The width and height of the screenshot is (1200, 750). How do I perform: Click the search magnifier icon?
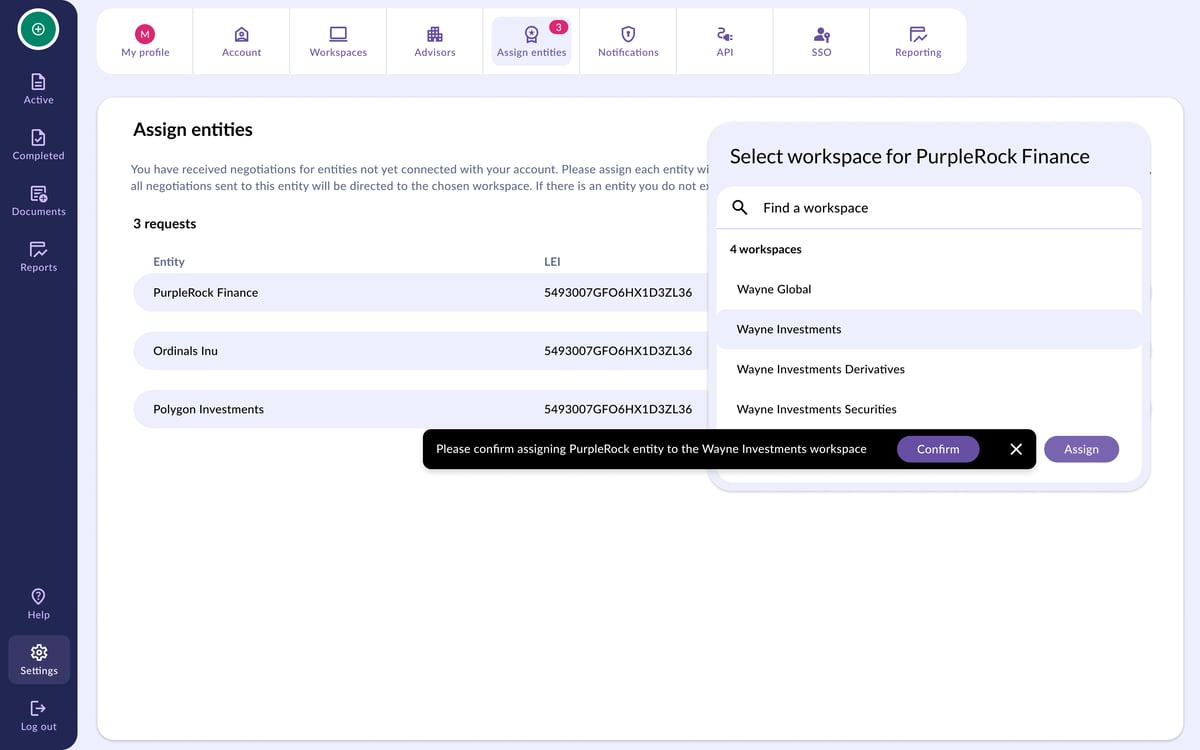[740, 208]
